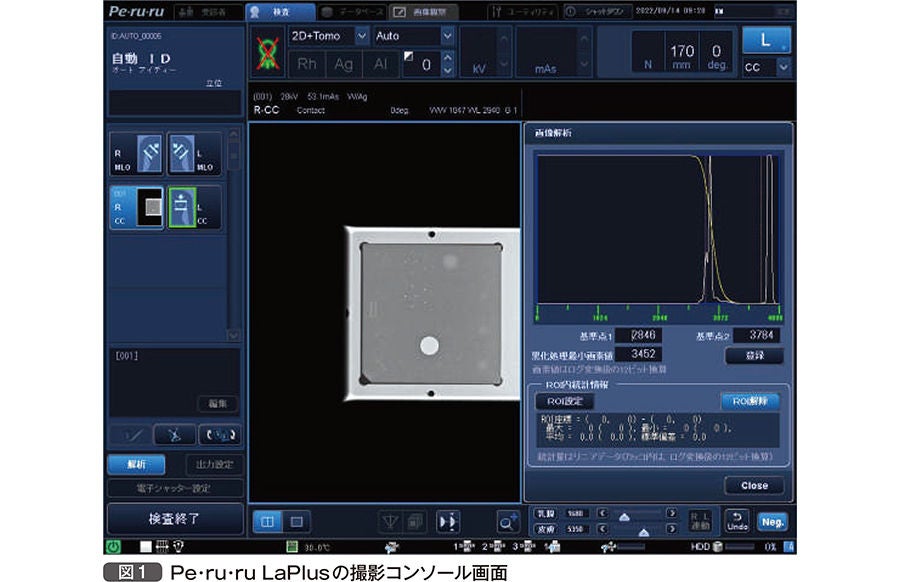The width and height of the screenshot is (900, 582).
Task: Select the single-view layout icon
Action: coord(297,522)
